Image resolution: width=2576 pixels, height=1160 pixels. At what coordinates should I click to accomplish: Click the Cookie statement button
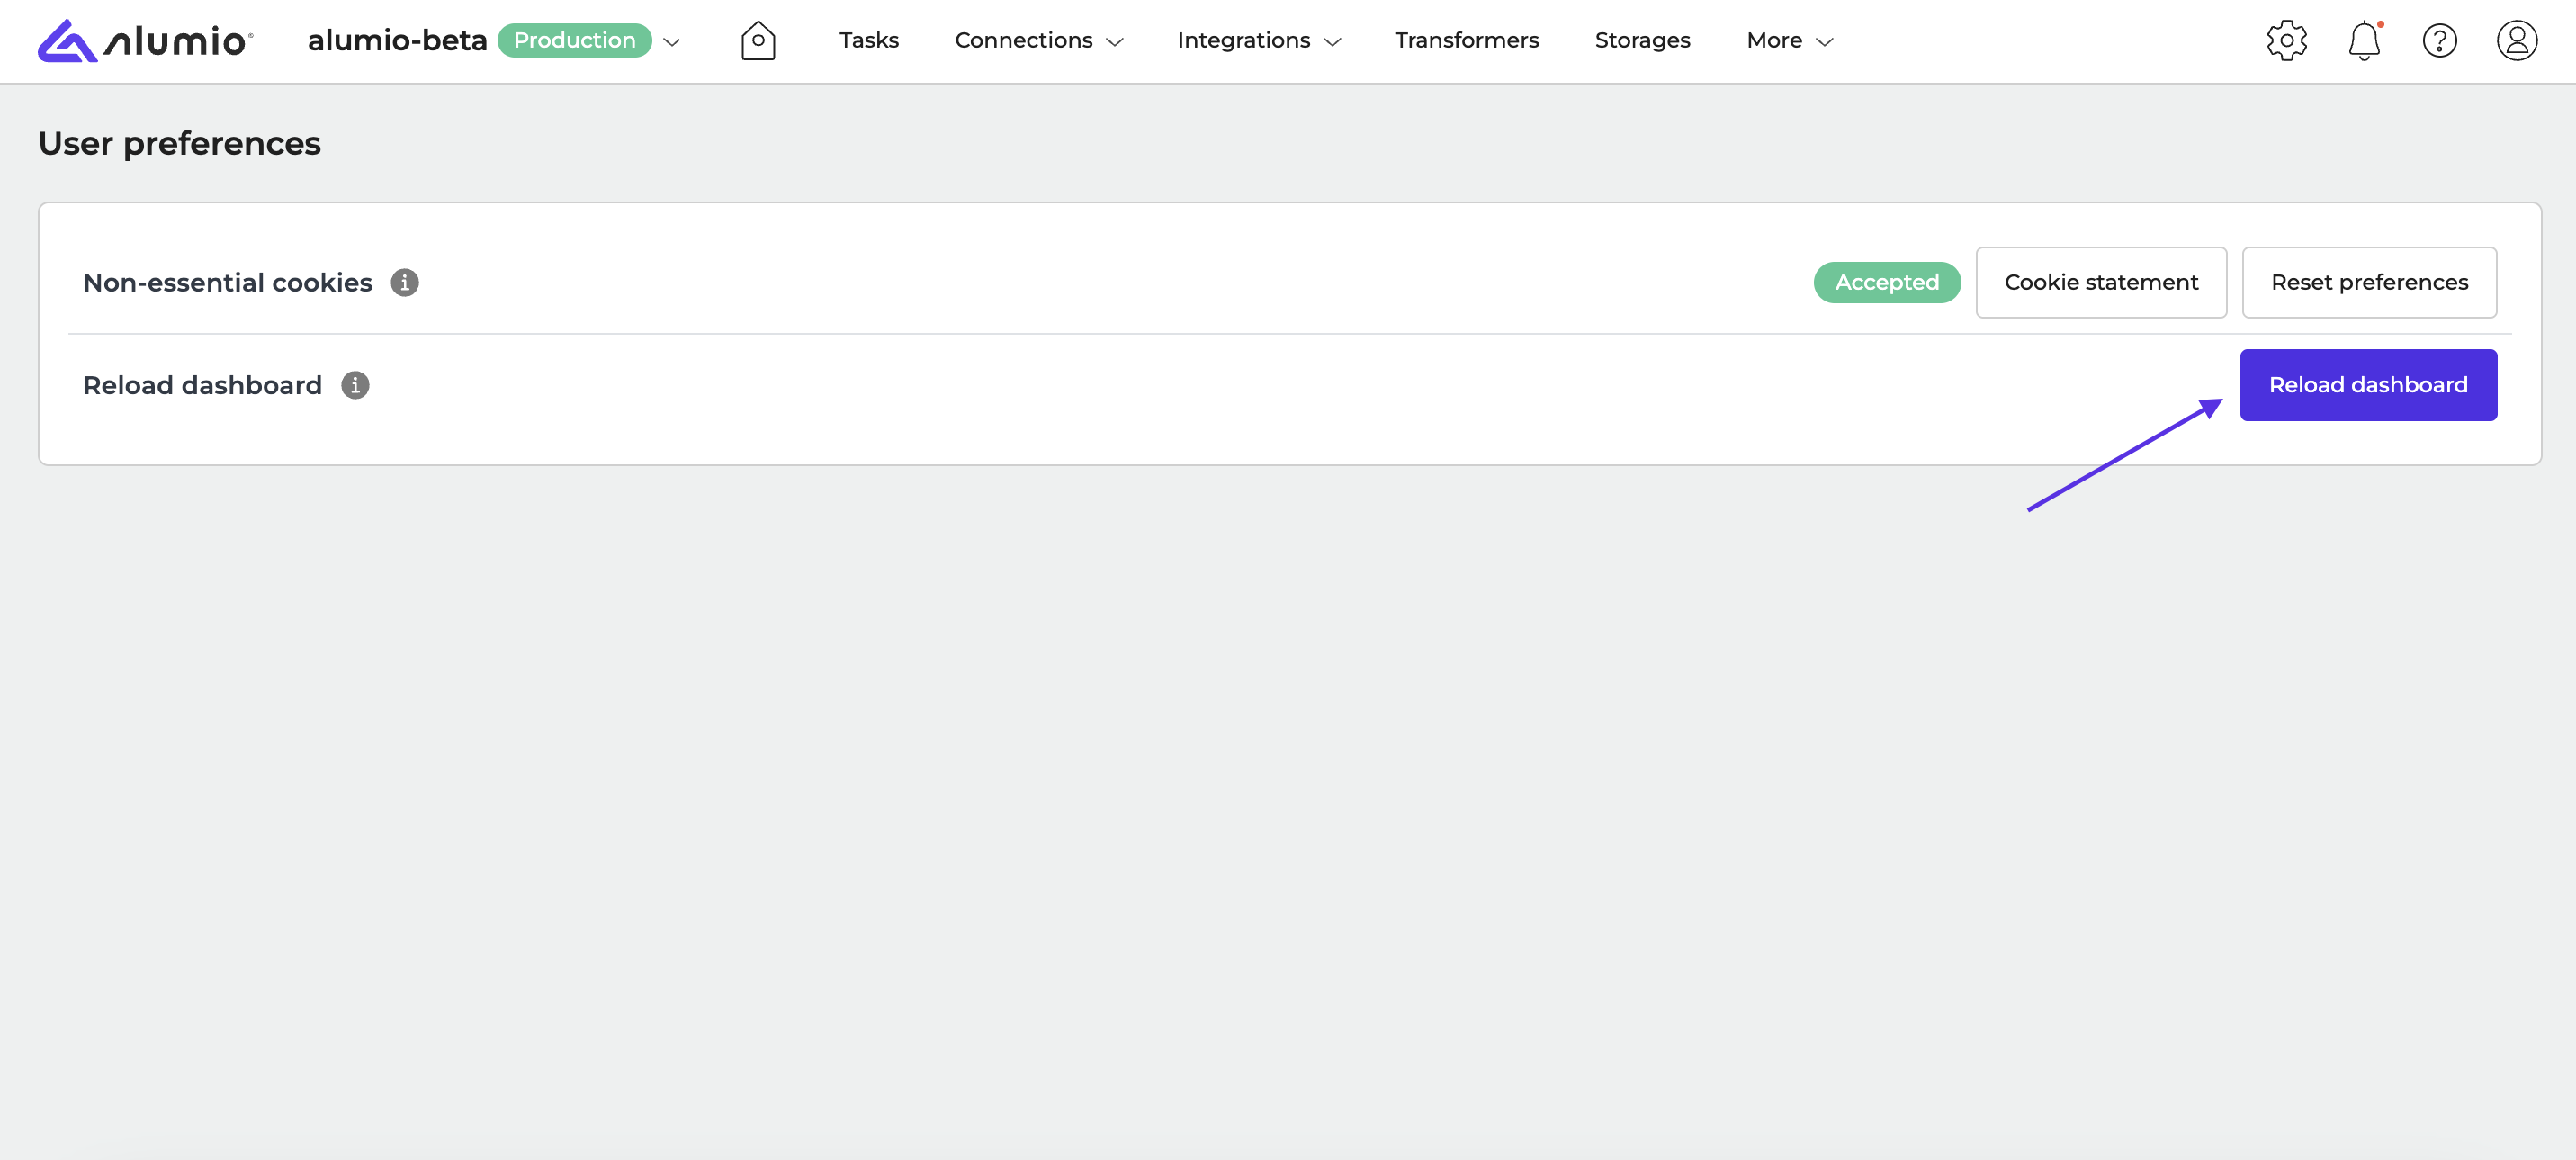(x=2101, y=283)
